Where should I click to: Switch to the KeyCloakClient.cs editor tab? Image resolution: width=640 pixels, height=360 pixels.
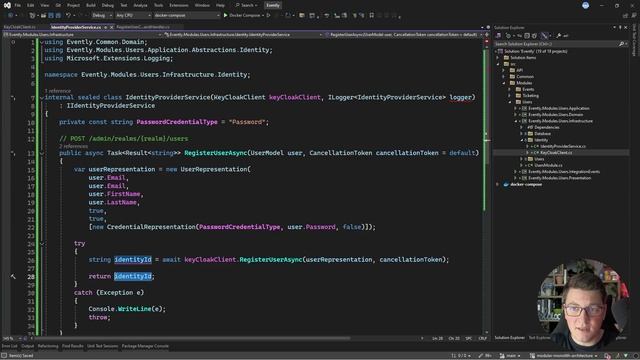tap(20, 27)
